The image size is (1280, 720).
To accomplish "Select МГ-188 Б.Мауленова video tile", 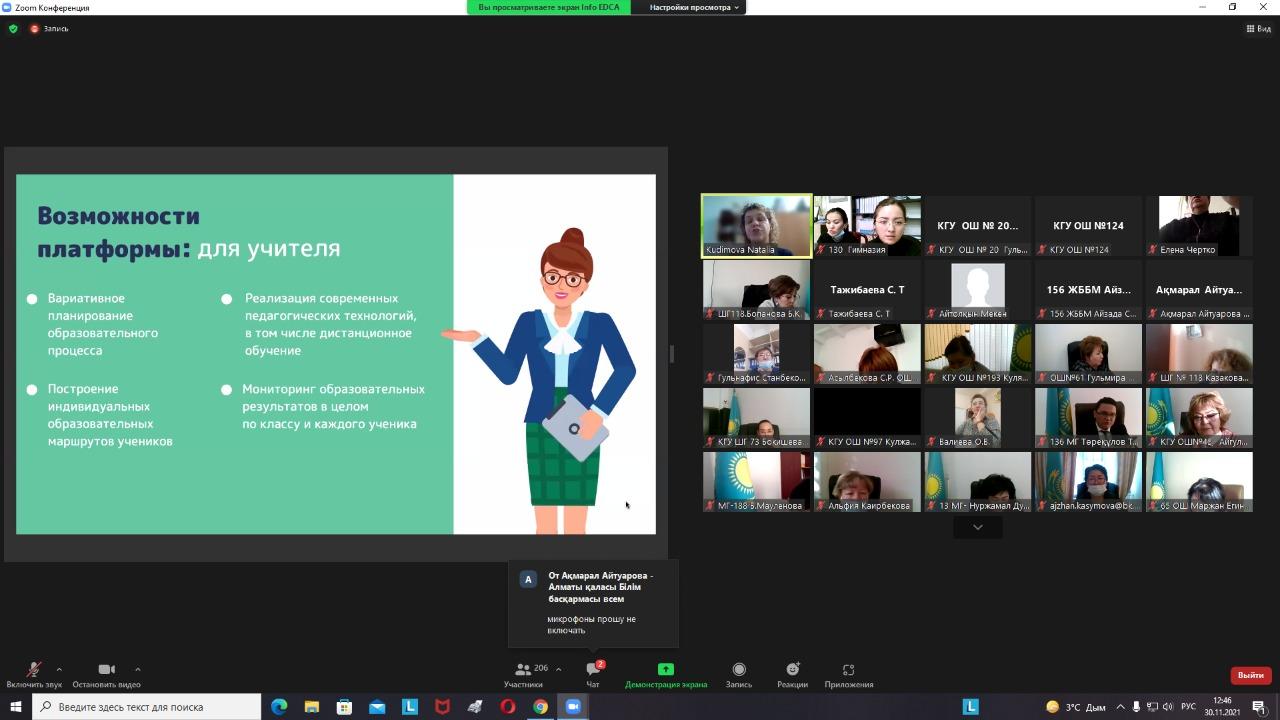I will pos(757,482).
